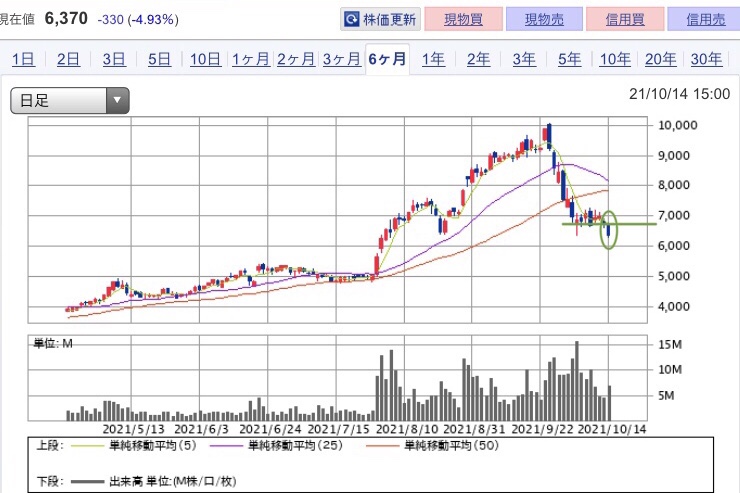Switch to the 2ヶ月 chart period
Viewport: 740px width, 493px height.
[296, 59]
